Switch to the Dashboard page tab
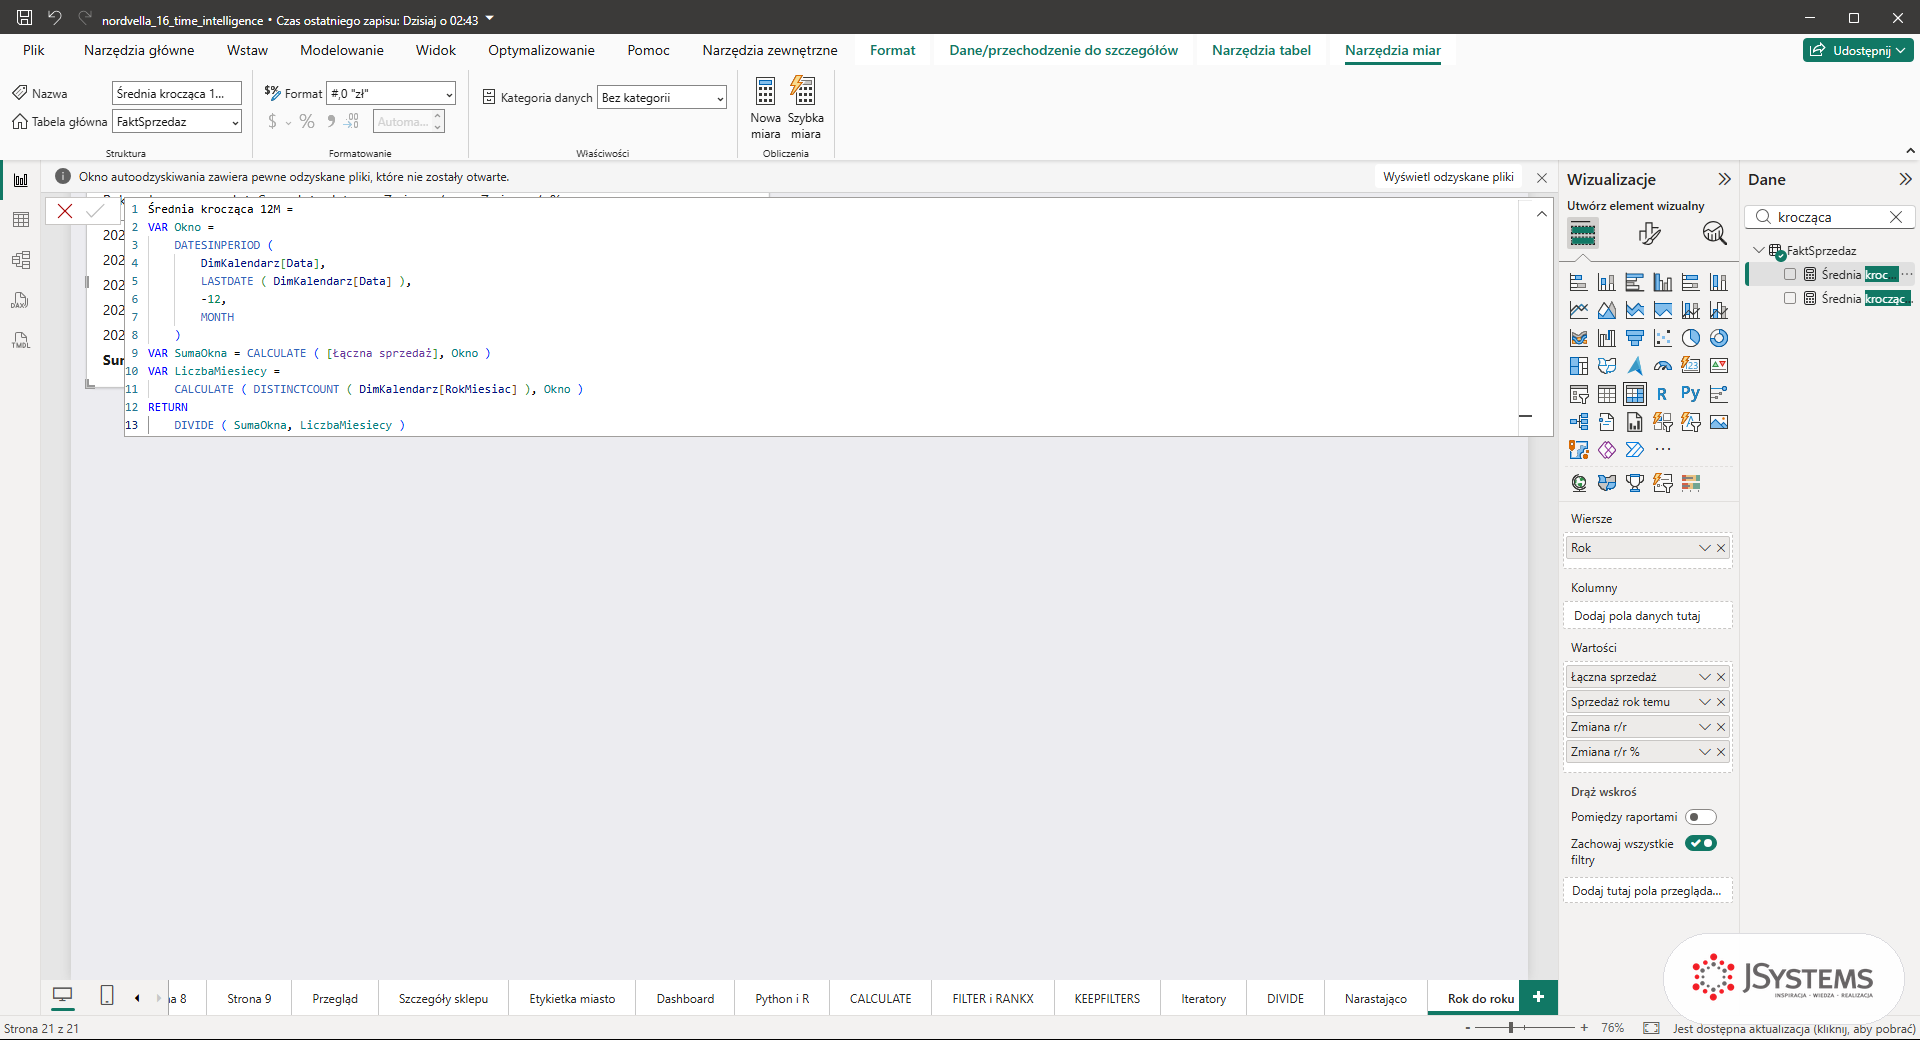This screenshot has height=1040, width=1920. 685,998
